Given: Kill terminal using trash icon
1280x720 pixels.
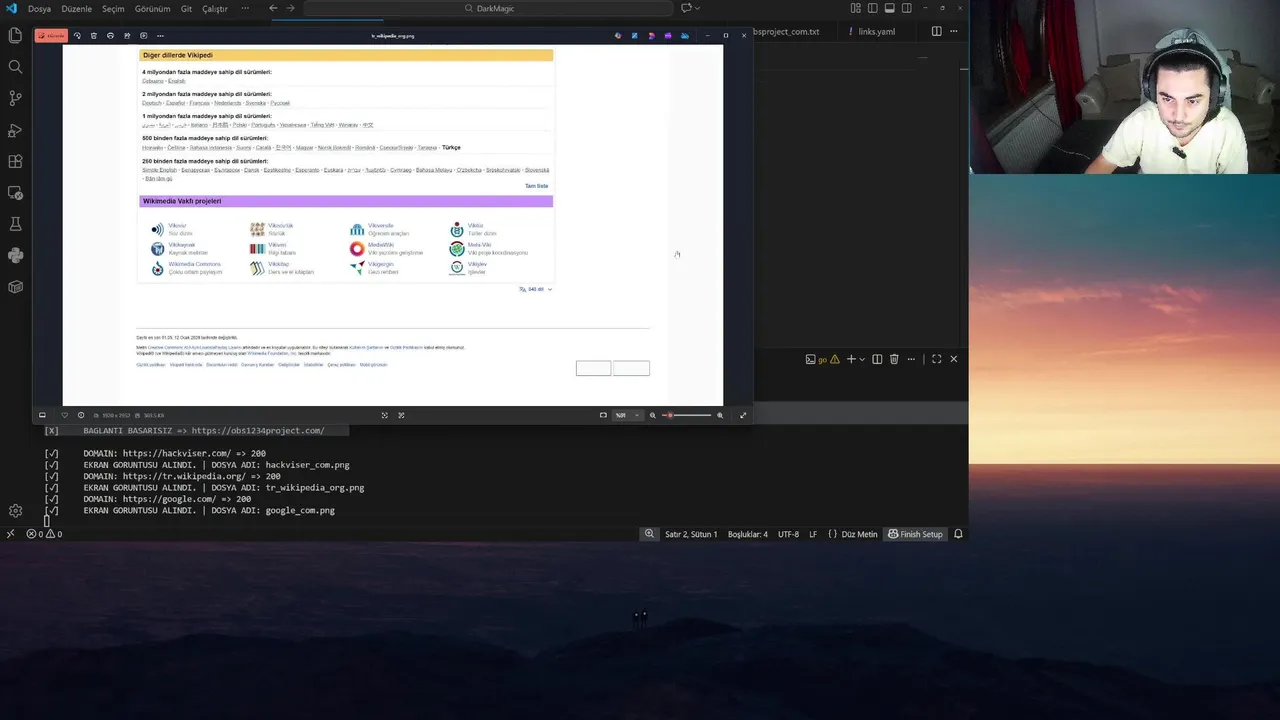Looking at the screenshot, I should [x=894, y=359].
